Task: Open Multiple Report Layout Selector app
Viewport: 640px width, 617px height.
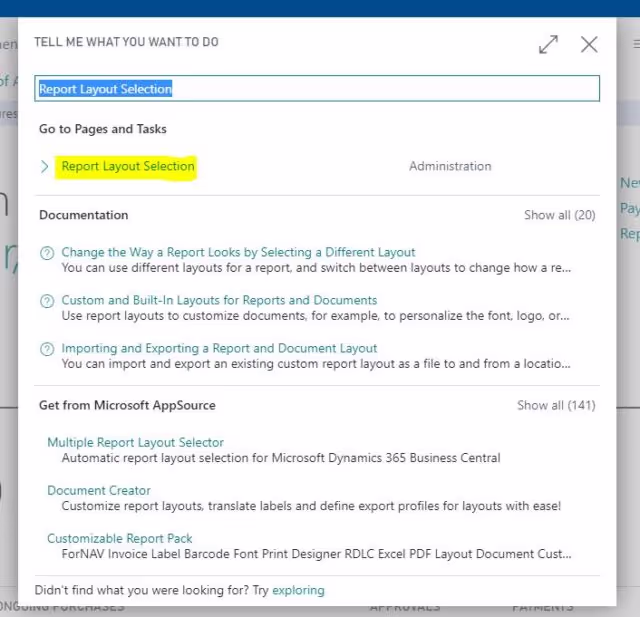Action: (x=136, y=442)
